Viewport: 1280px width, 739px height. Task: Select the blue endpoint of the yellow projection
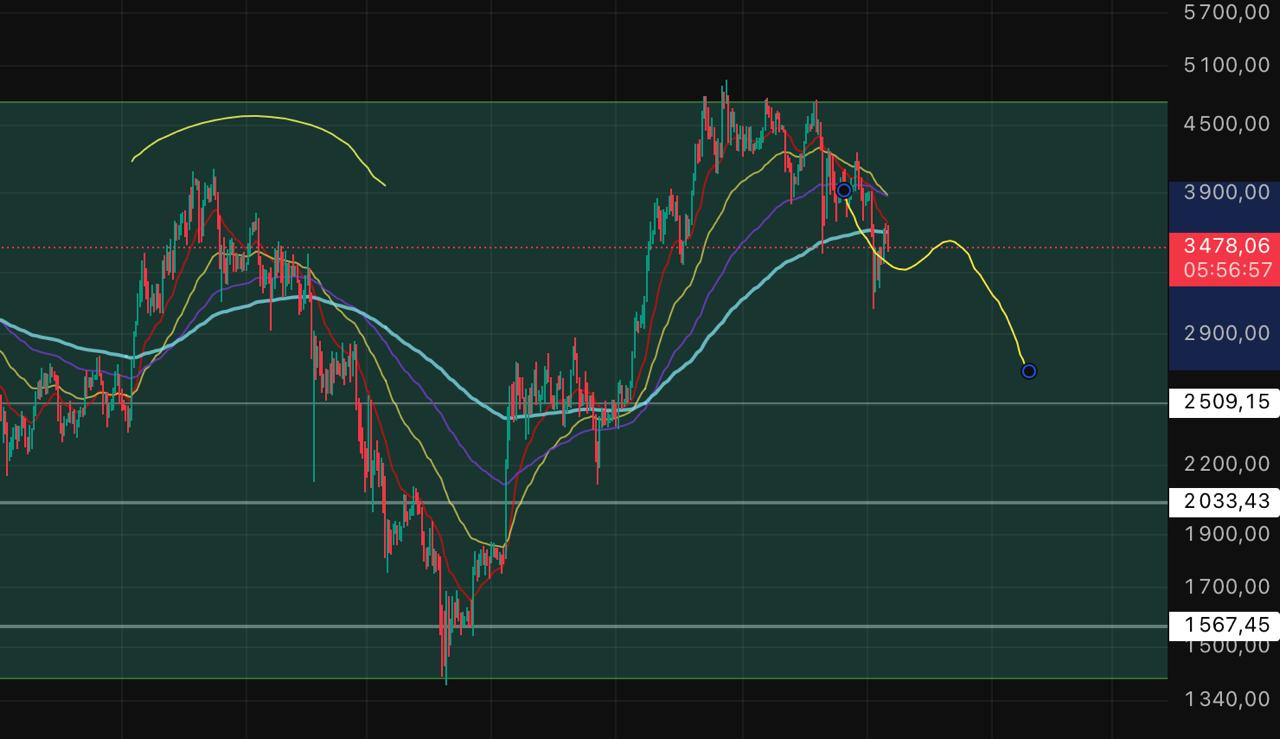point(1029,371)
